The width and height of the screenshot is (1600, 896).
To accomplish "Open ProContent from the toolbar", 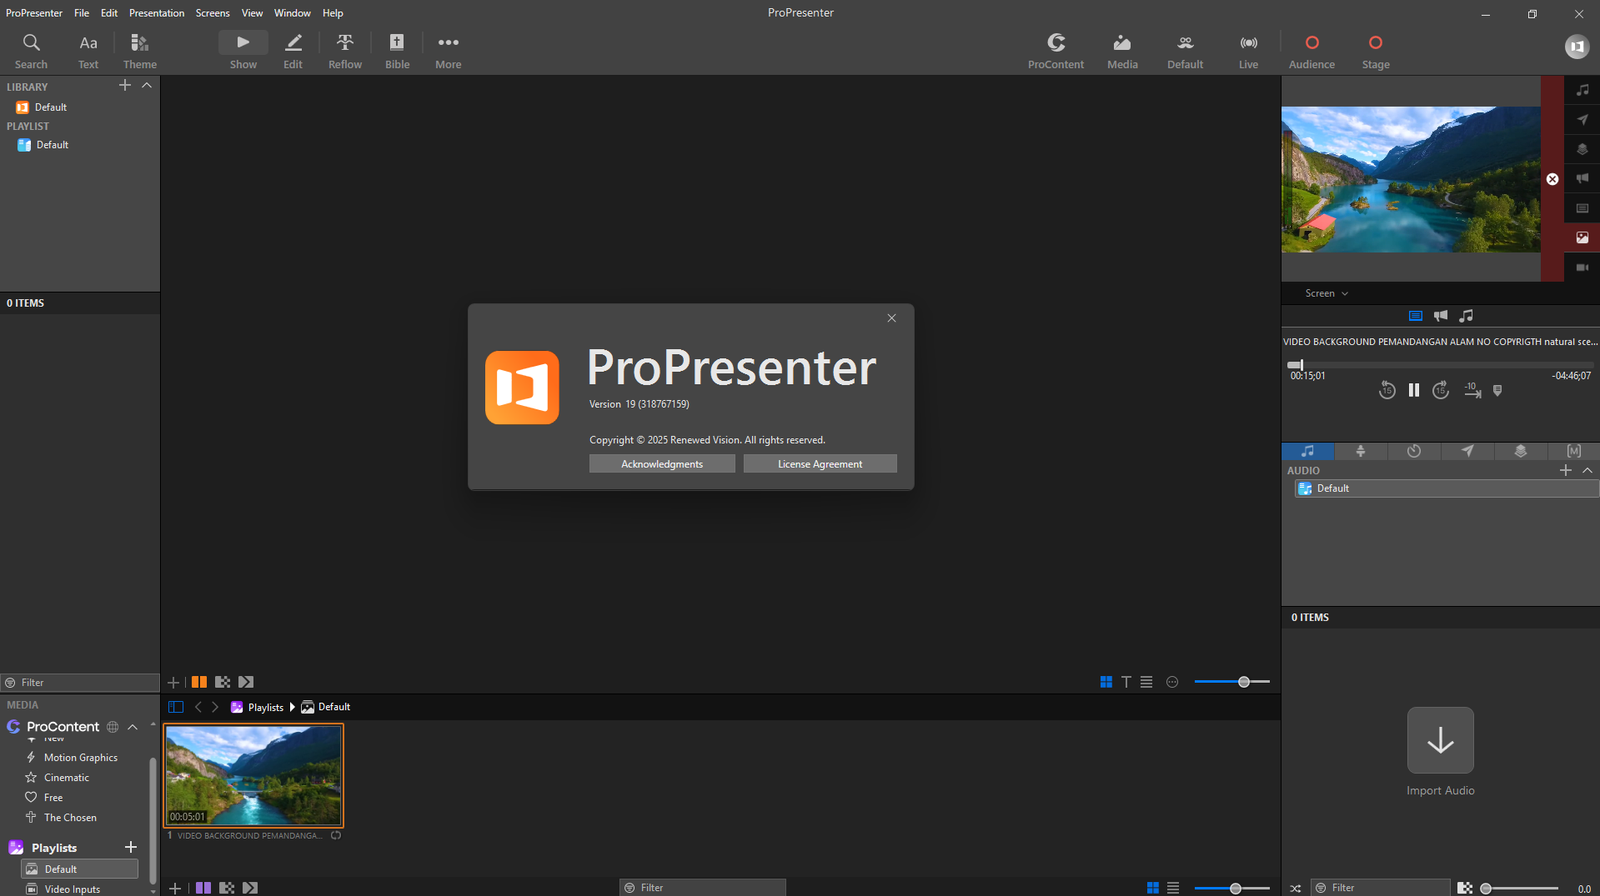I will tap(1056, 51).
